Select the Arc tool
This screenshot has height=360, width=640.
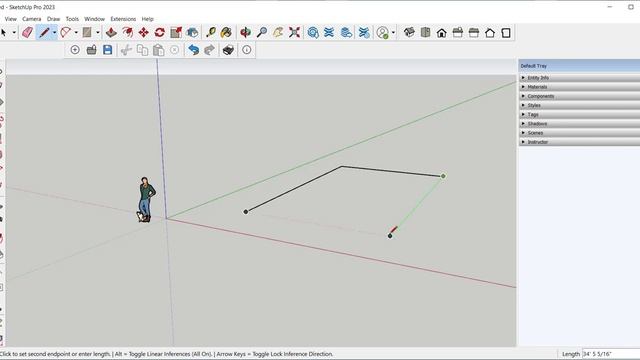[65, 32]
